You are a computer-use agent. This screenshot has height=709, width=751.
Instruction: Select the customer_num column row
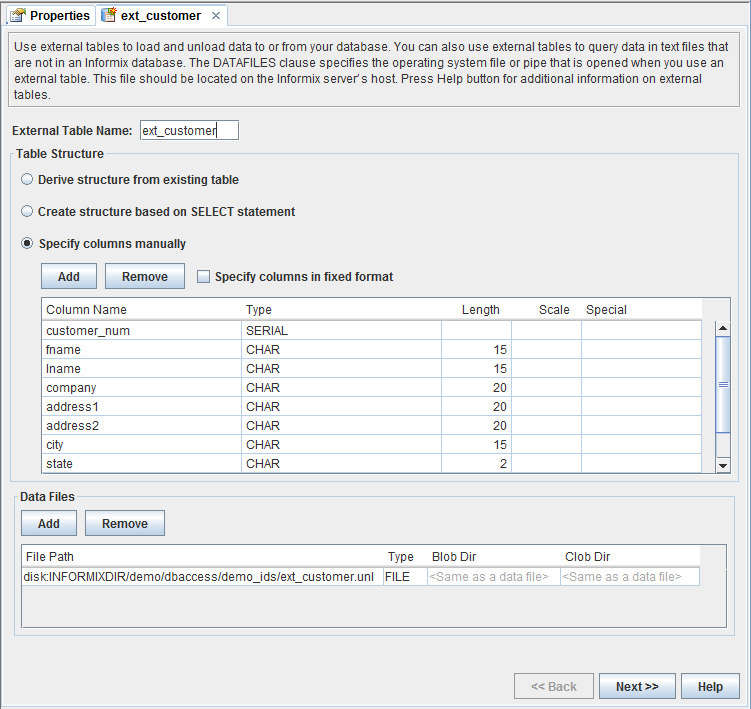pos(140,330)
